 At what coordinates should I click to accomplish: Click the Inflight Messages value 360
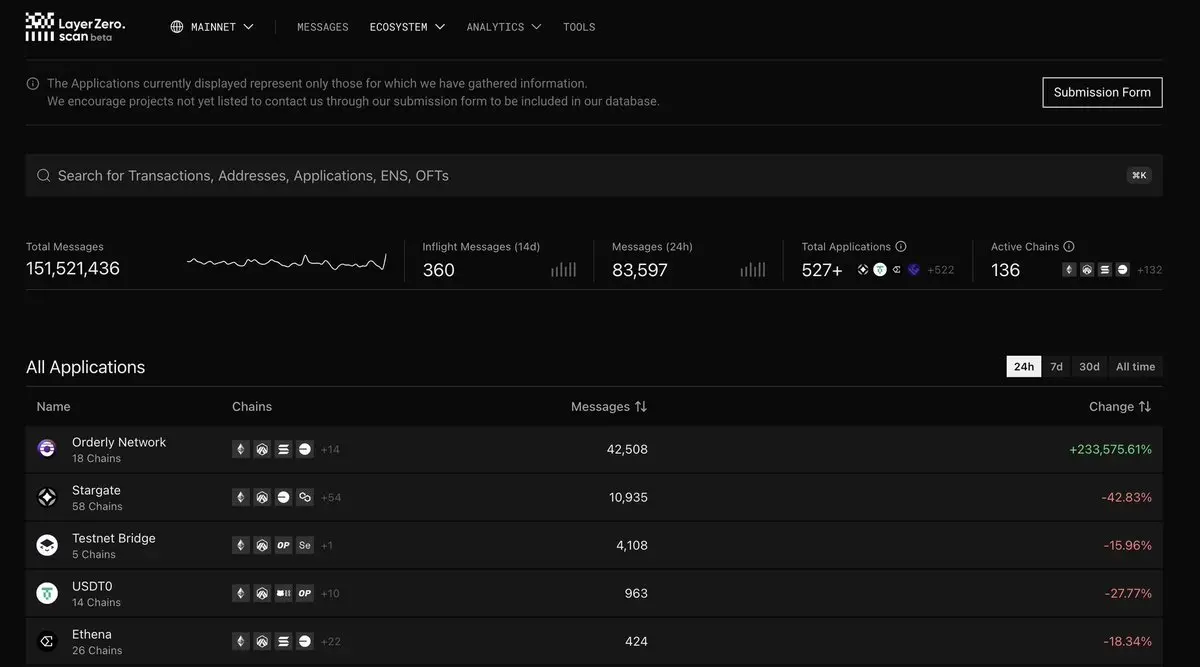click(439, 270)
